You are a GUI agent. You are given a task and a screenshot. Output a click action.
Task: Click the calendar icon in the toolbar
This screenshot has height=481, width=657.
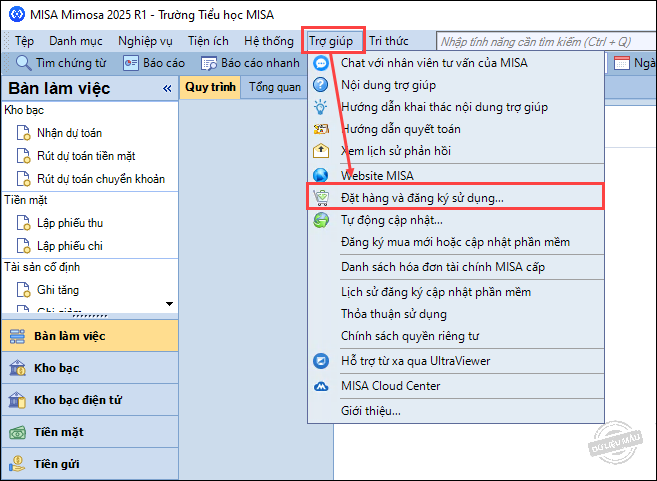[621, 63]
